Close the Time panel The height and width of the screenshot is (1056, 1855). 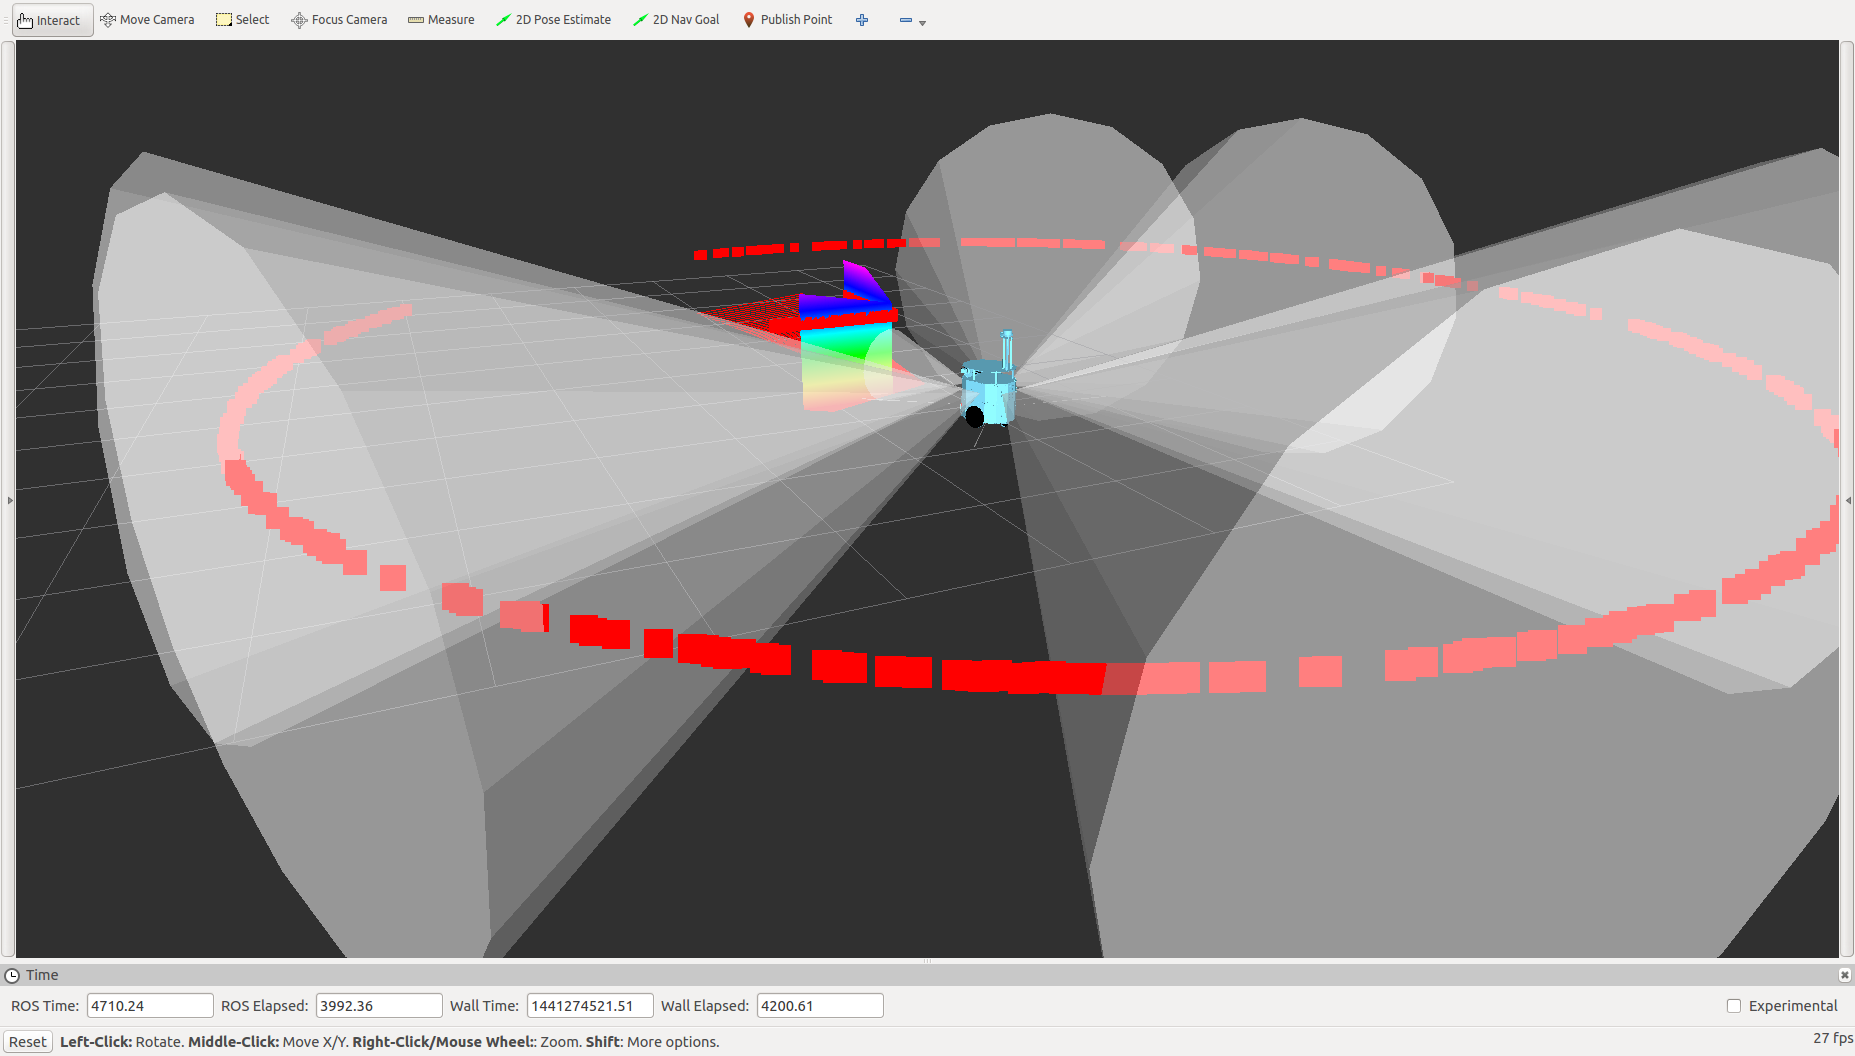1844,975
